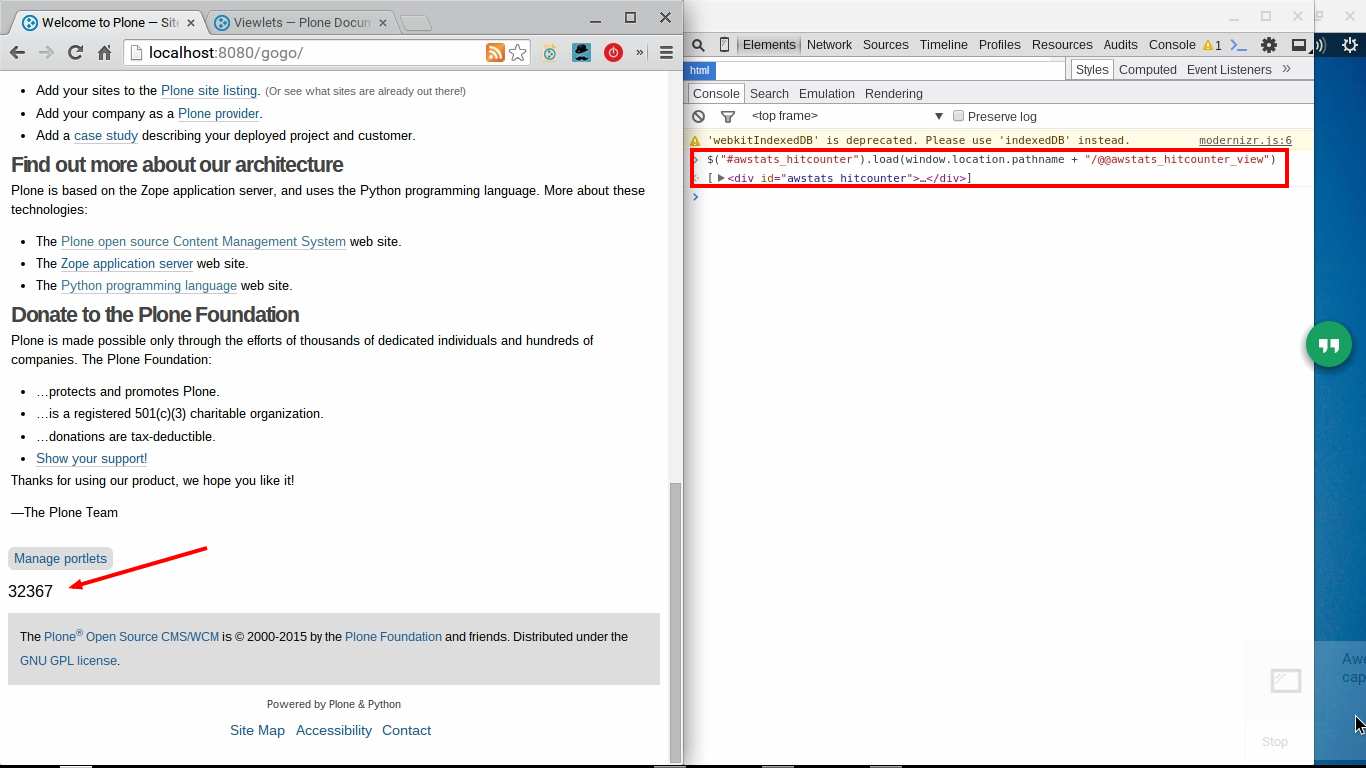Expand the awstats_hitcounter div node

721,178
